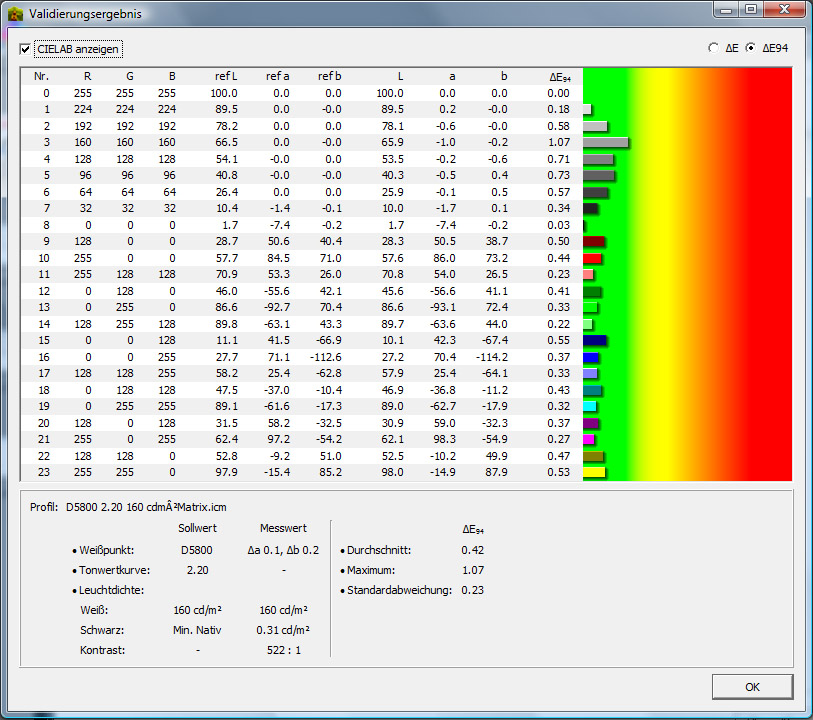This screenshot has width=813, height=720.
Task: Click the ΔE94 column header in the table
Action: [x=559, y=76]
